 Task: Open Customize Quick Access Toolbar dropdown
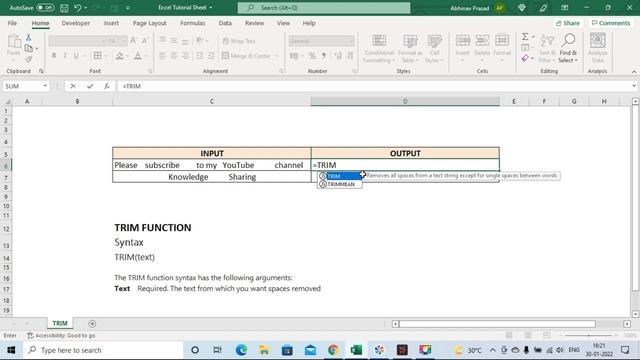click(128, 8)
